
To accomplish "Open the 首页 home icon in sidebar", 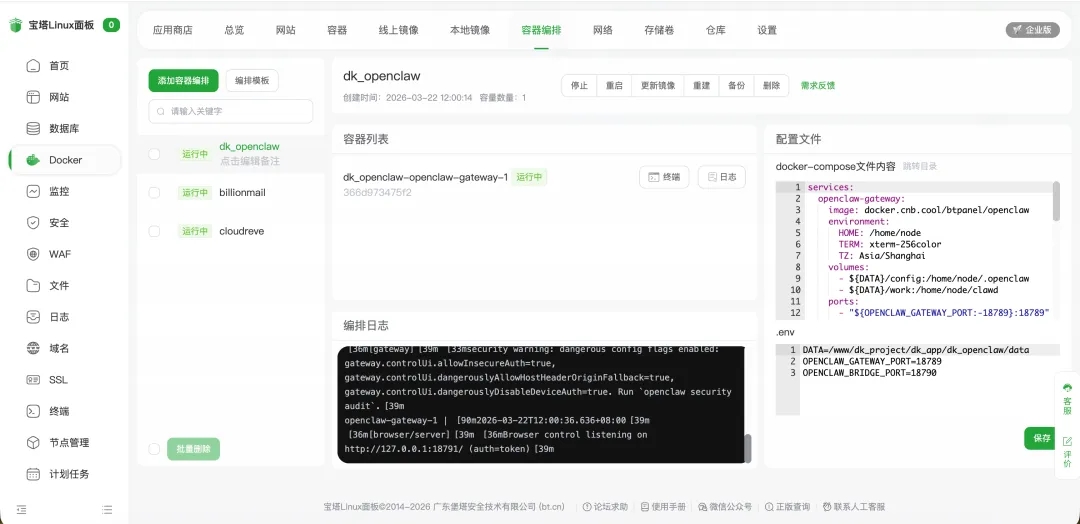I will pyautogui.click(x=33, y=66).
